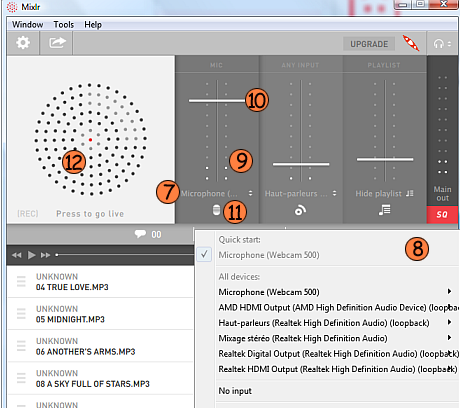Click the any input loopback icon
The height and width of the screenshot is (408, 460).
pos(300,211)
